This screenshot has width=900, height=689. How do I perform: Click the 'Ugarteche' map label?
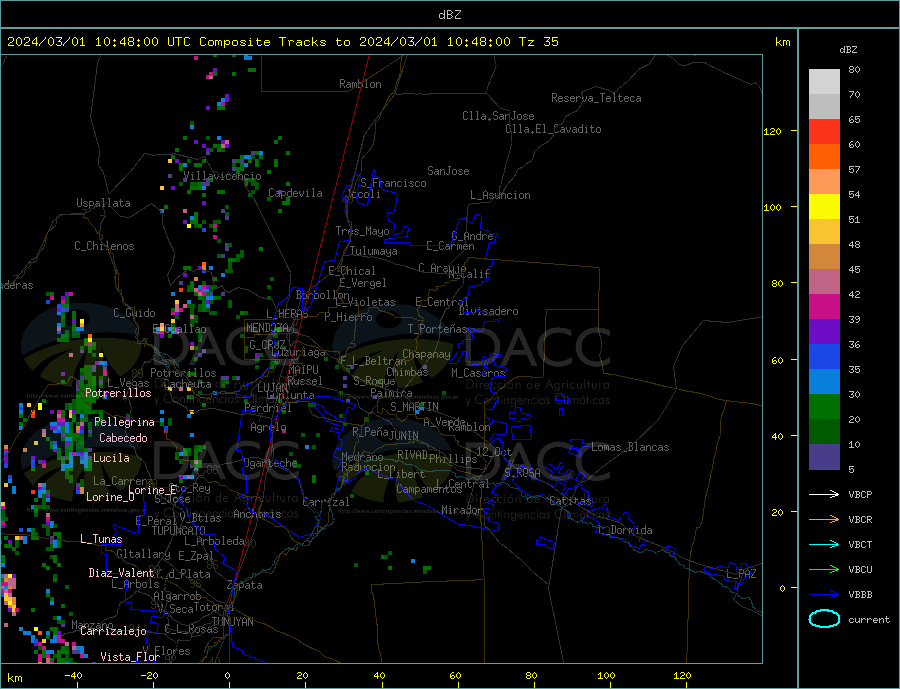coord(270,463)
